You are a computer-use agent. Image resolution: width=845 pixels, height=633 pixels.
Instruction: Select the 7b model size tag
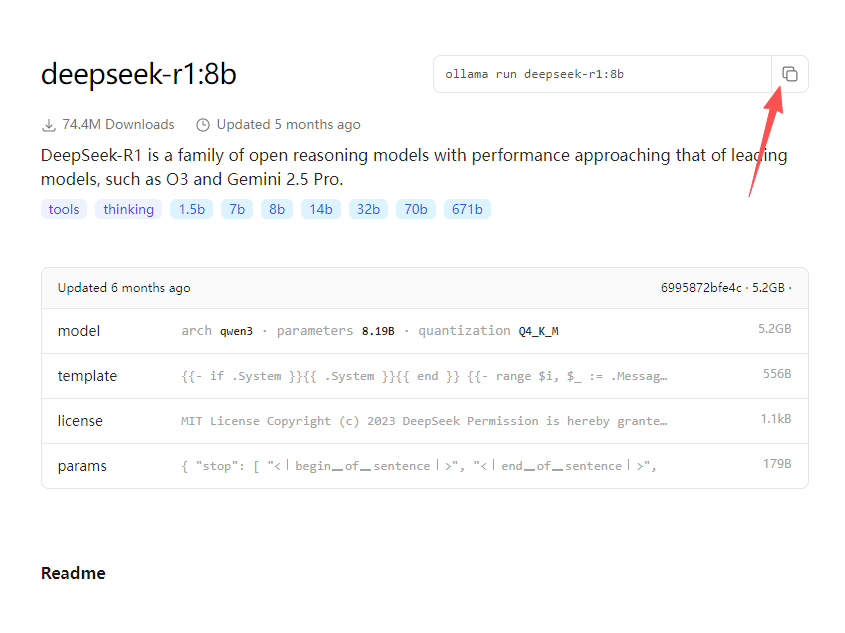[237, 209]
